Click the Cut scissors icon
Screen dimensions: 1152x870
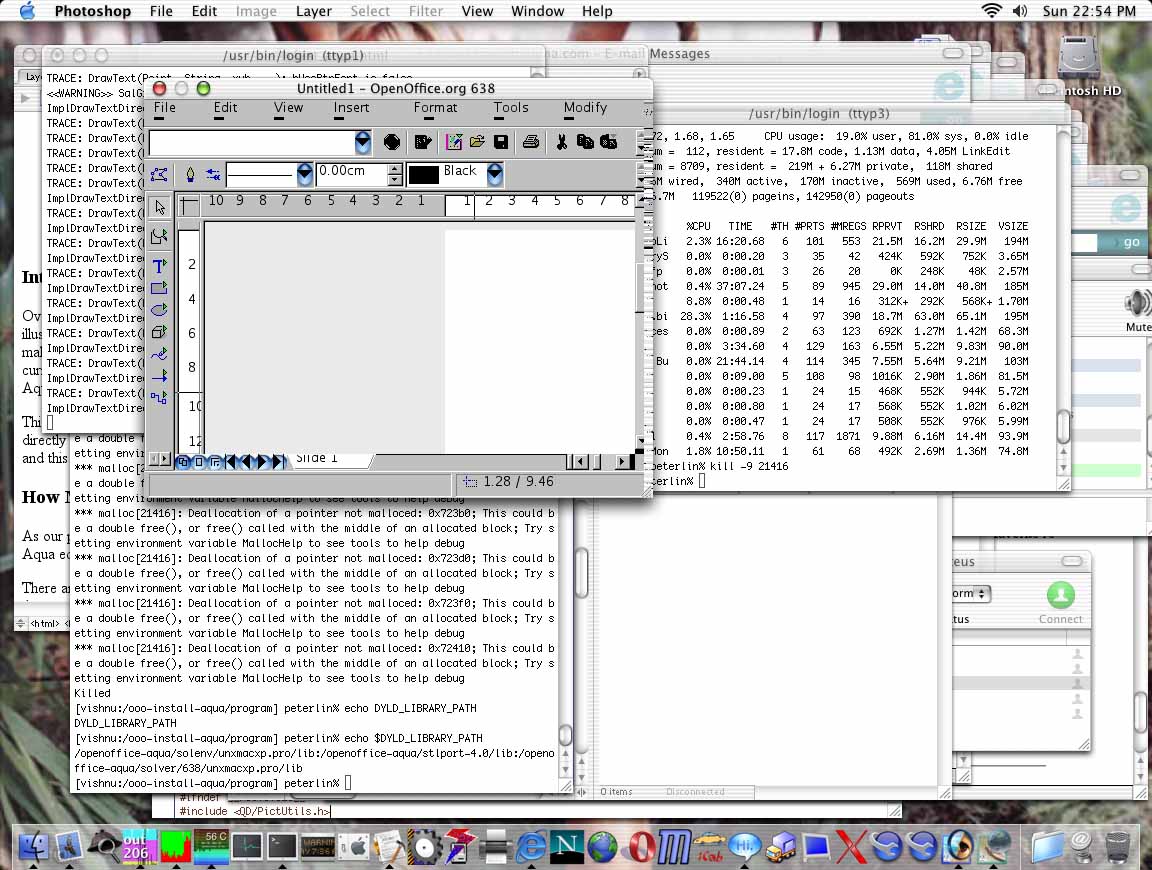coord(562,142)
